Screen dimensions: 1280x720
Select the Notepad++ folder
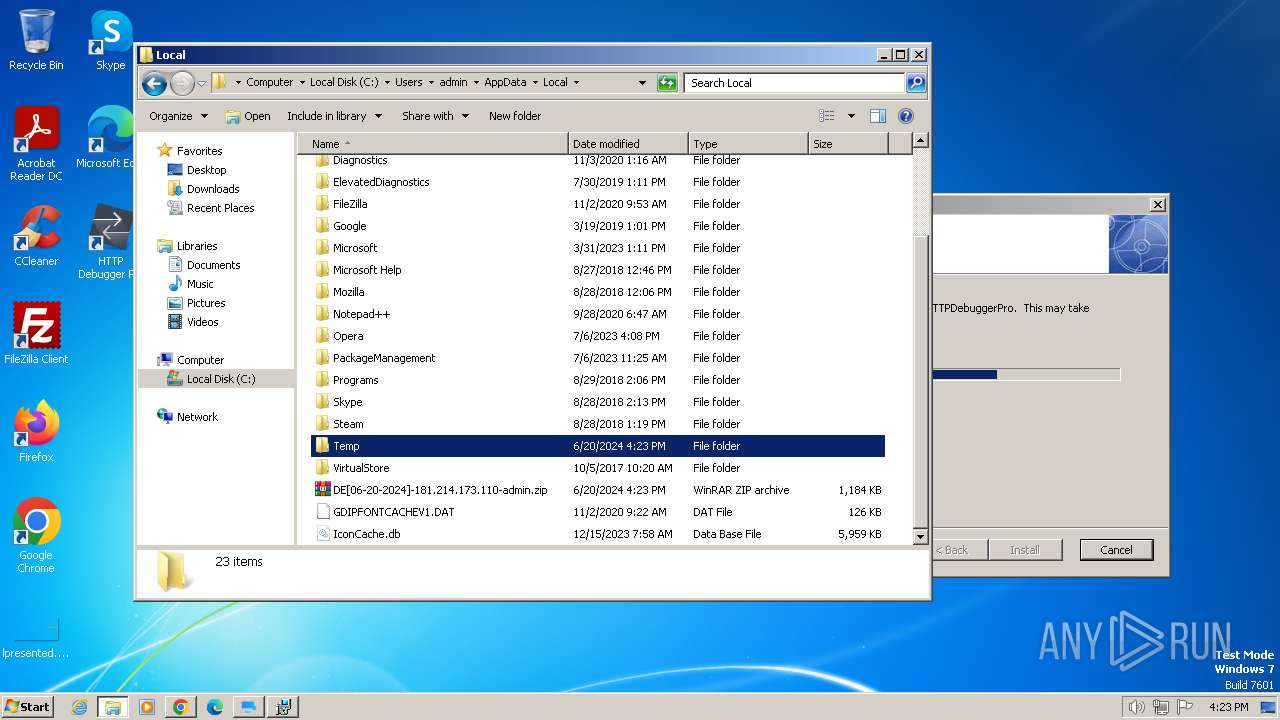598,314
